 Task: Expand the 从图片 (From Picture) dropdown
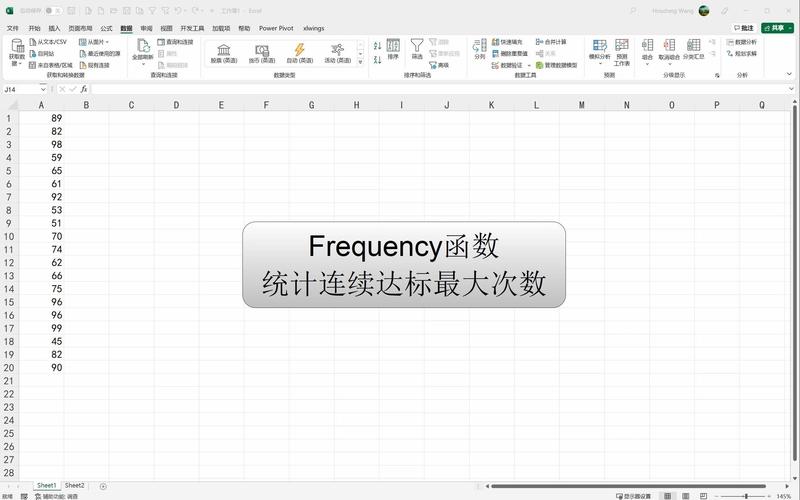(x=108, y=42)
